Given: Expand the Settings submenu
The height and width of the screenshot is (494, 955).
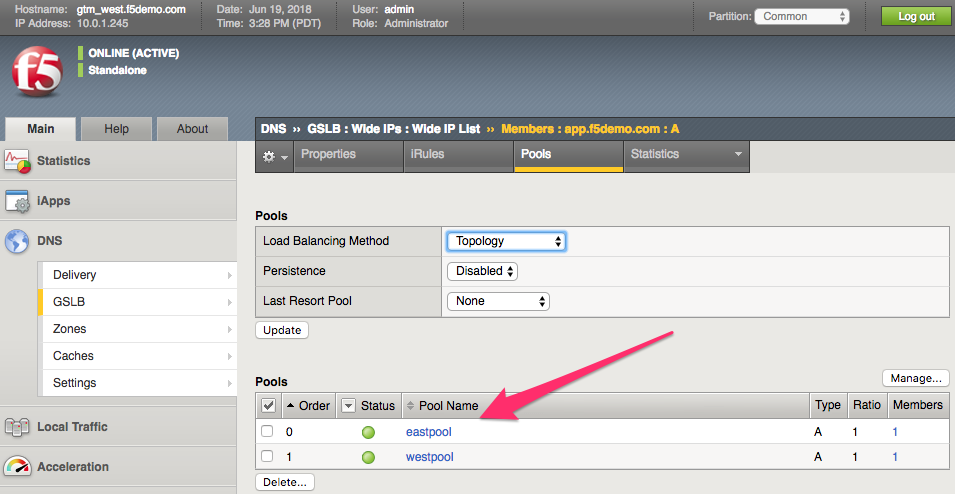Looking at the screenshot, I should click(230, 383).
